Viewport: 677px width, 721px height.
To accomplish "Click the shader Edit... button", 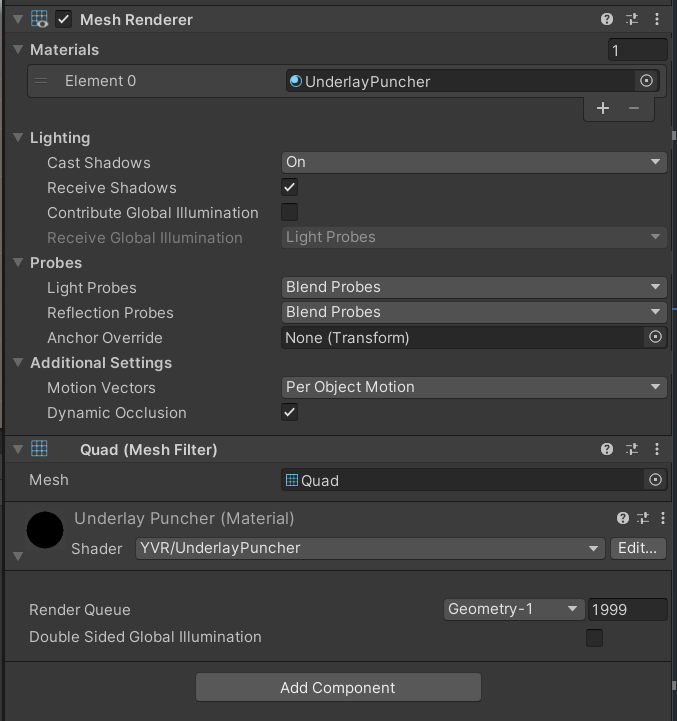I will pyautogui.click(x=637, y=548).
